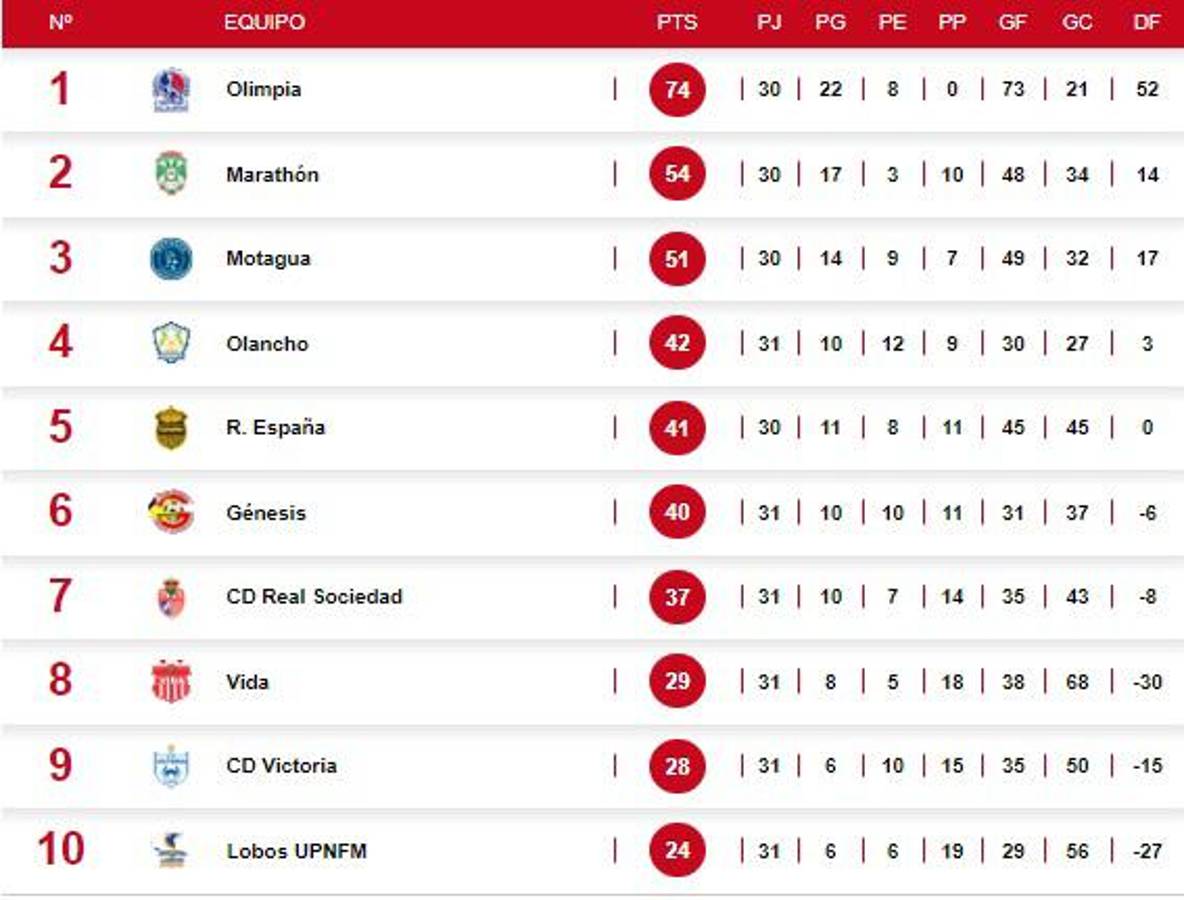This screenshot has height=900, width=1184.
Task: Click the DF column header
Action: tap(1147, 22)
